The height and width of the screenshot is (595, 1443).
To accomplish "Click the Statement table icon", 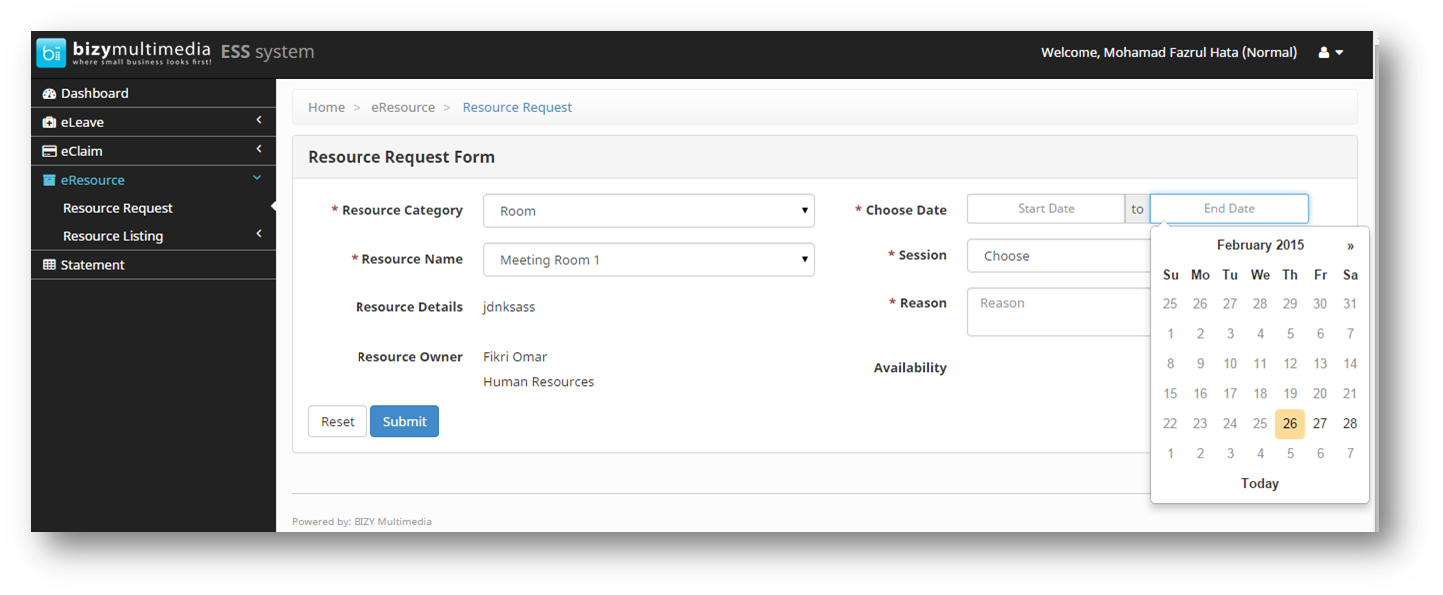I will click(x=49, y=265).
